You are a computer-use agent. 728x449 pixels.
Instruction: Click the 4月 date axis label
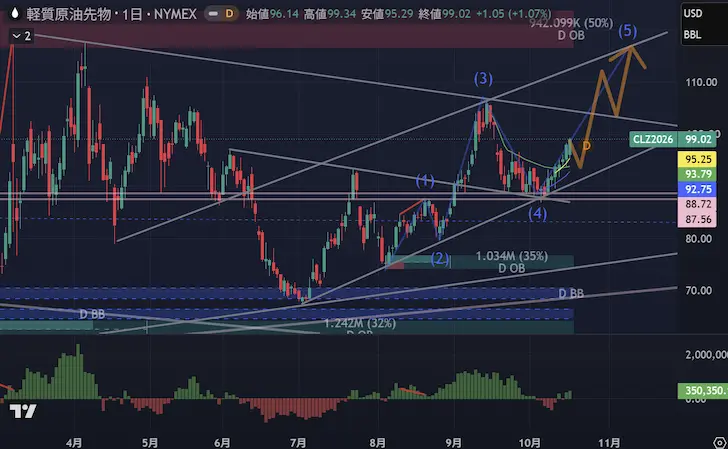pyautogui.click(x=74, y=442)
